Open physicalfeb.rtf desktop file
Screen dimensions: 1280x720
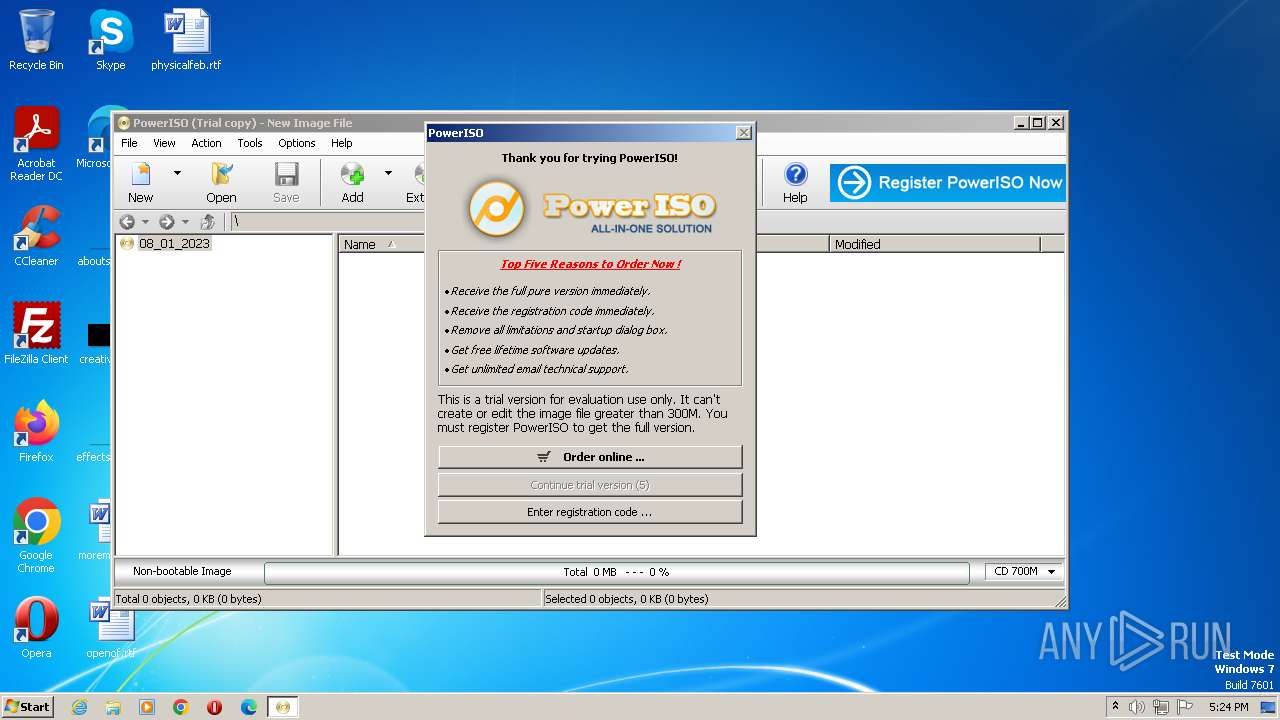(x=186, y=40)
